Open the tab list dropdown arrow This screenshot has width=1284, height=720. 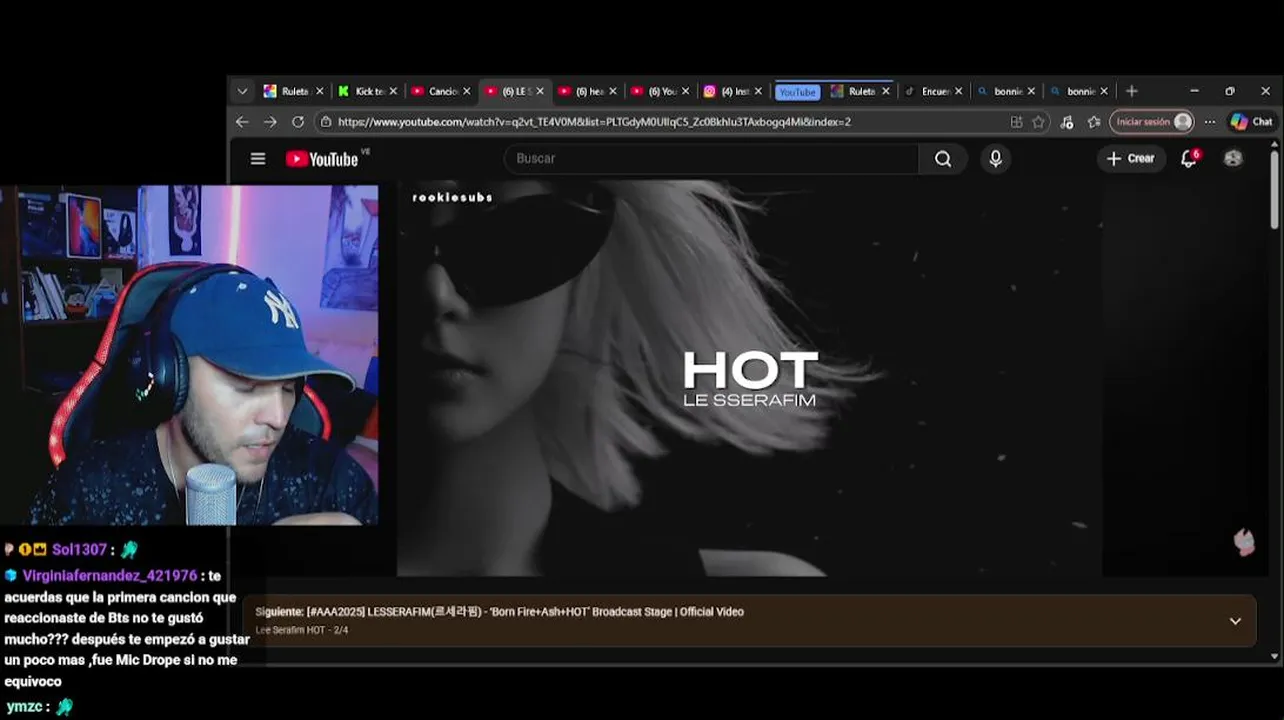(x=242, y=91)
